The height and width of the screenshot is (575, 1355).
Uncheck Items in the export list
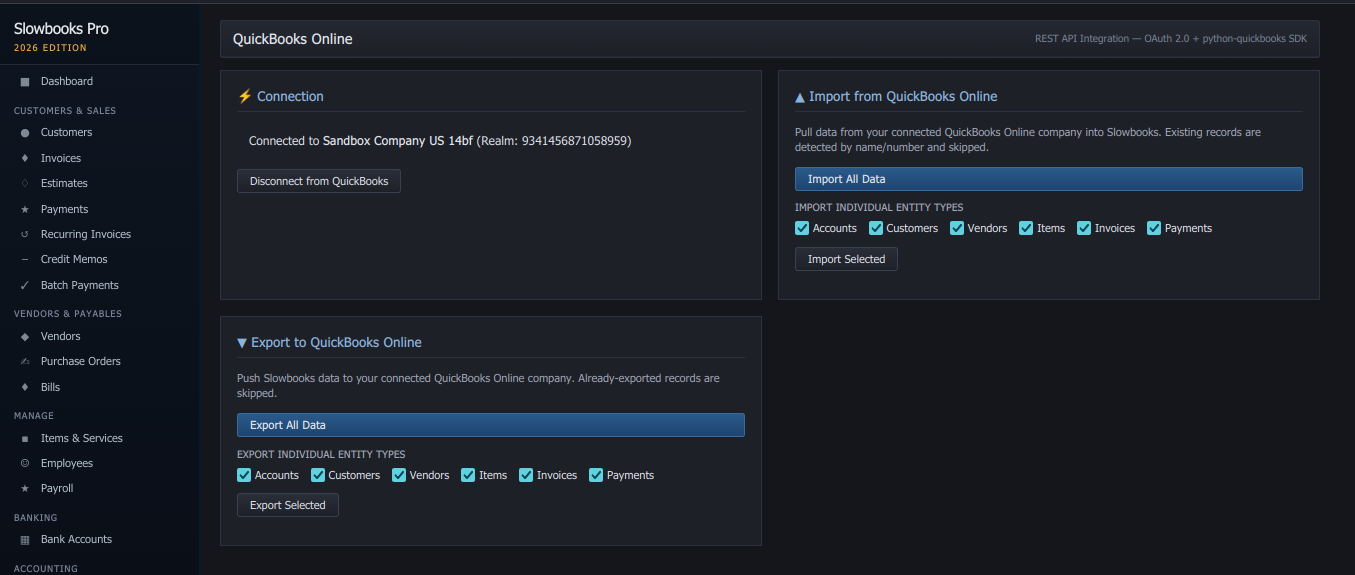click(468, 475)
